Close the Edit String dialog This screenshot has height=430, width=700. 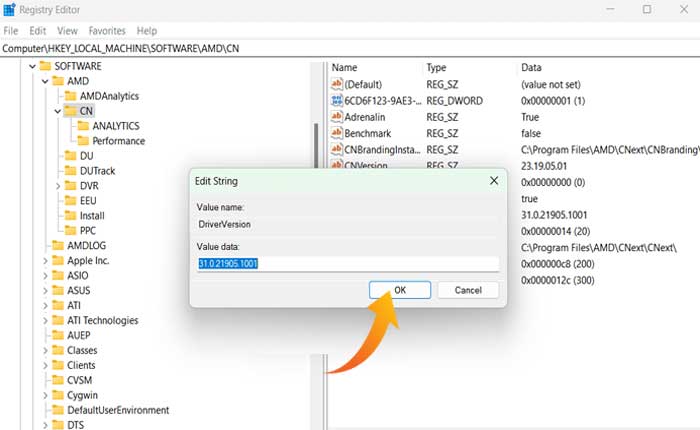[493, 181]
